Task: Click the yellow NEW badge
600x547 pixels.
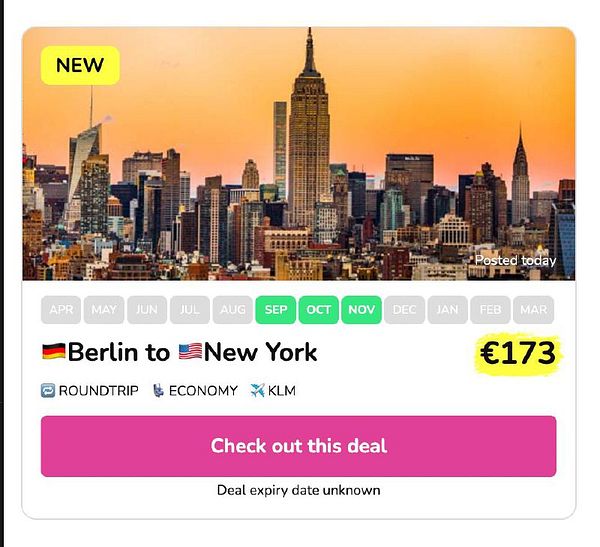Action: (80, 65)
